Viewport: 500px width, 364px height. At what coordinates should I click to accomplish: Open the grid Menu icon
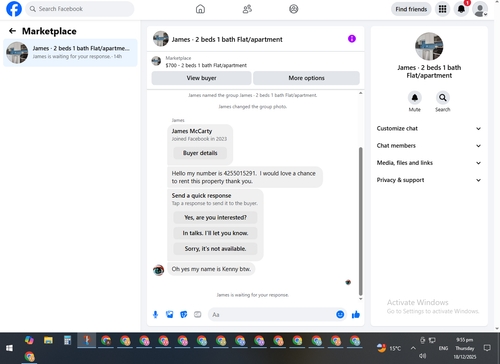tap(442, 9)
